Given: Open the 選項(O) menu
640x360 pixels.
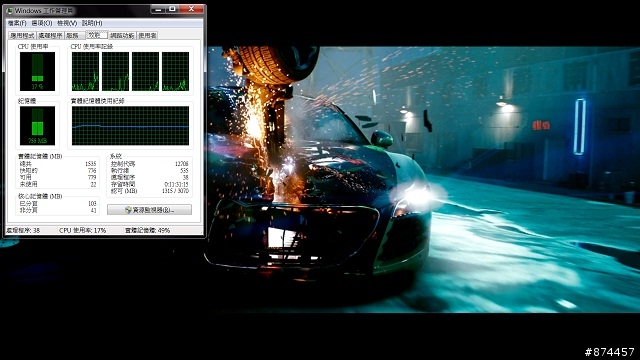Looking at the screenshot, I should tap(42, 23).
